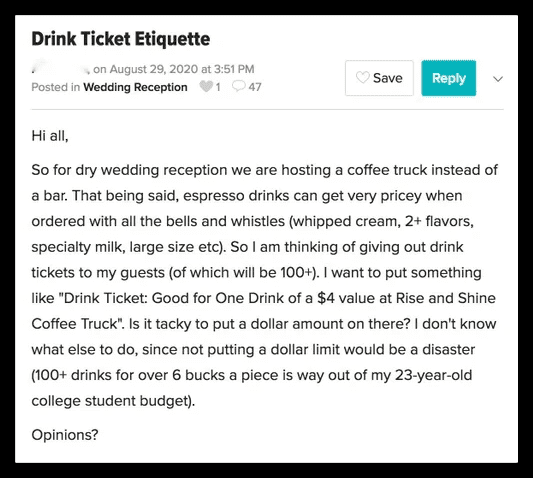Click the 'Posted in' label

tap(55, 87)
